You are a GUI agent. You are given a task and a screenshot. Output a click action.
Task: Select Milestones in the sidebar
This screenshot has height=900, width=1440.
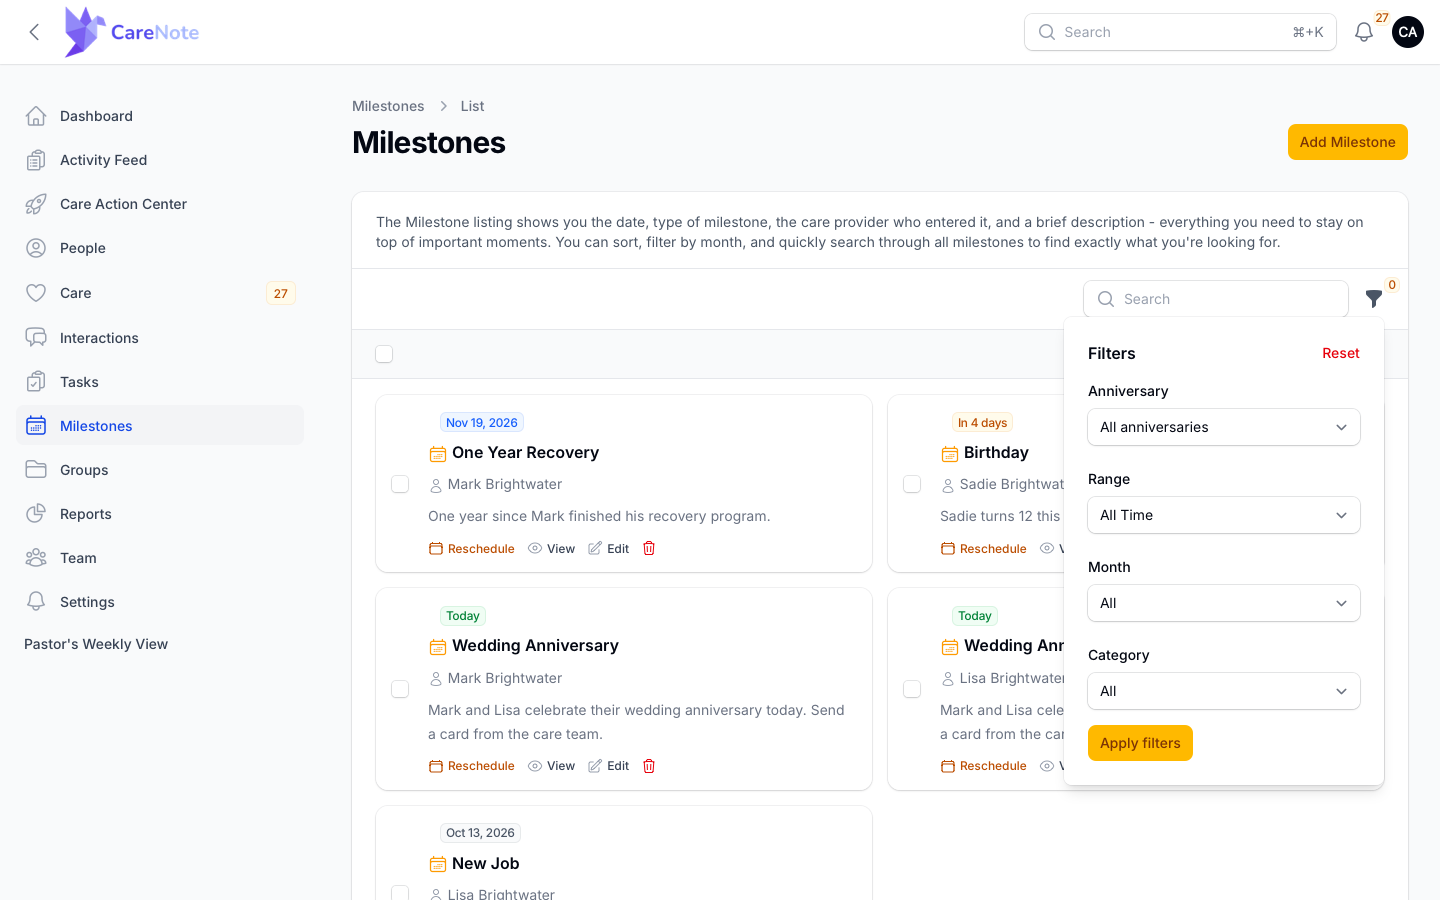click(160, 426)
